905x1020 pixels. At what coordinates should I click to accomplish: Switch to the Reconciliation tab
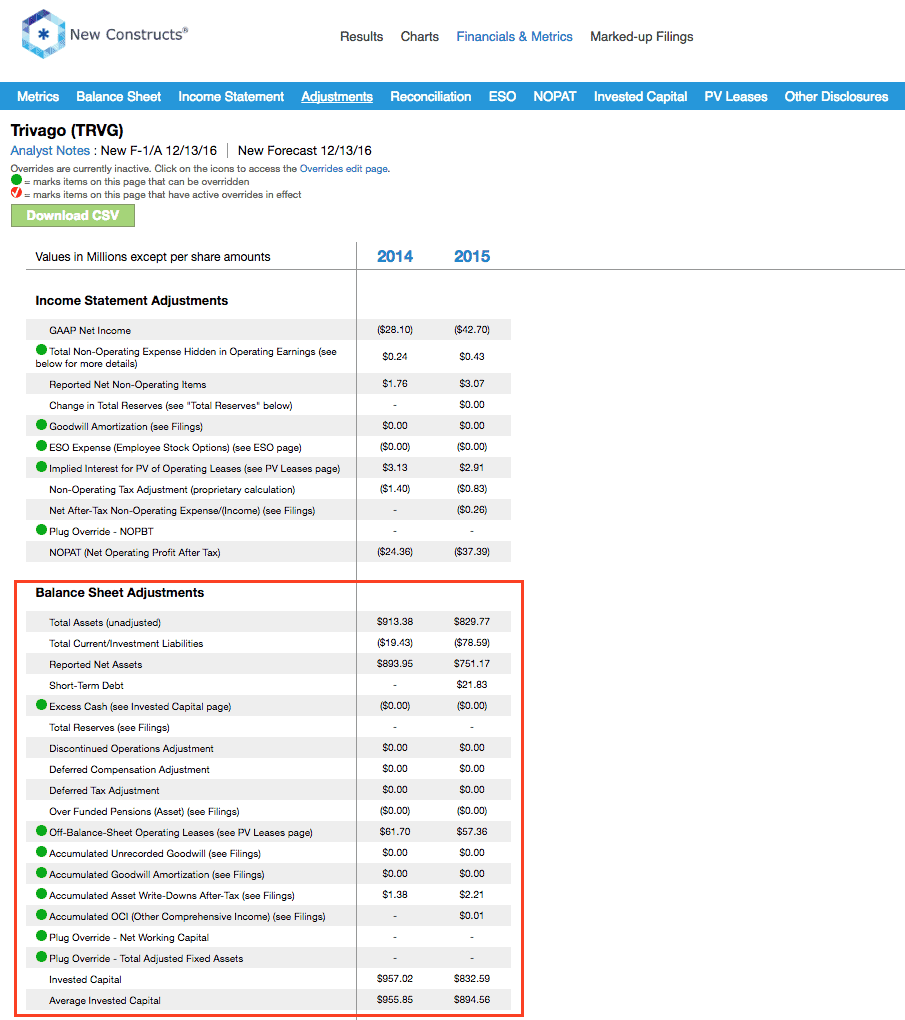pyautogui.click(x=431, y=96)
